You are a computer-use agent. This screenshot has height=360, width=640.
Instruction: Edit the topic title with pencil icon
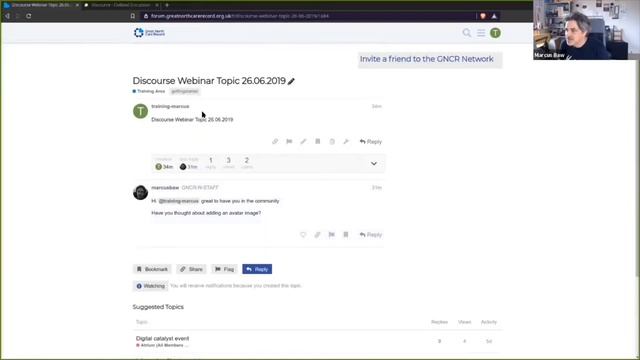[291, 81]
